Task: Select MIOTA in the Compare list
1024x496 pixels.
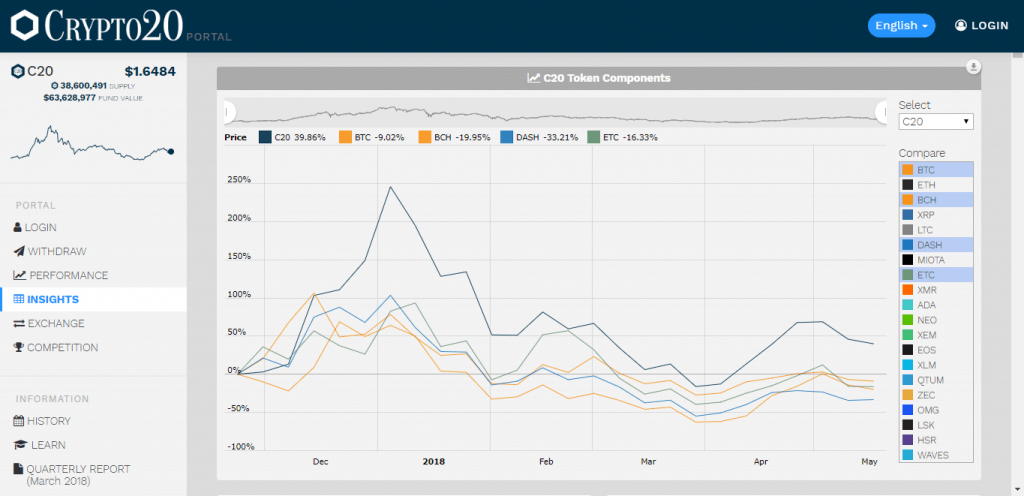Action: pos(936,260)
